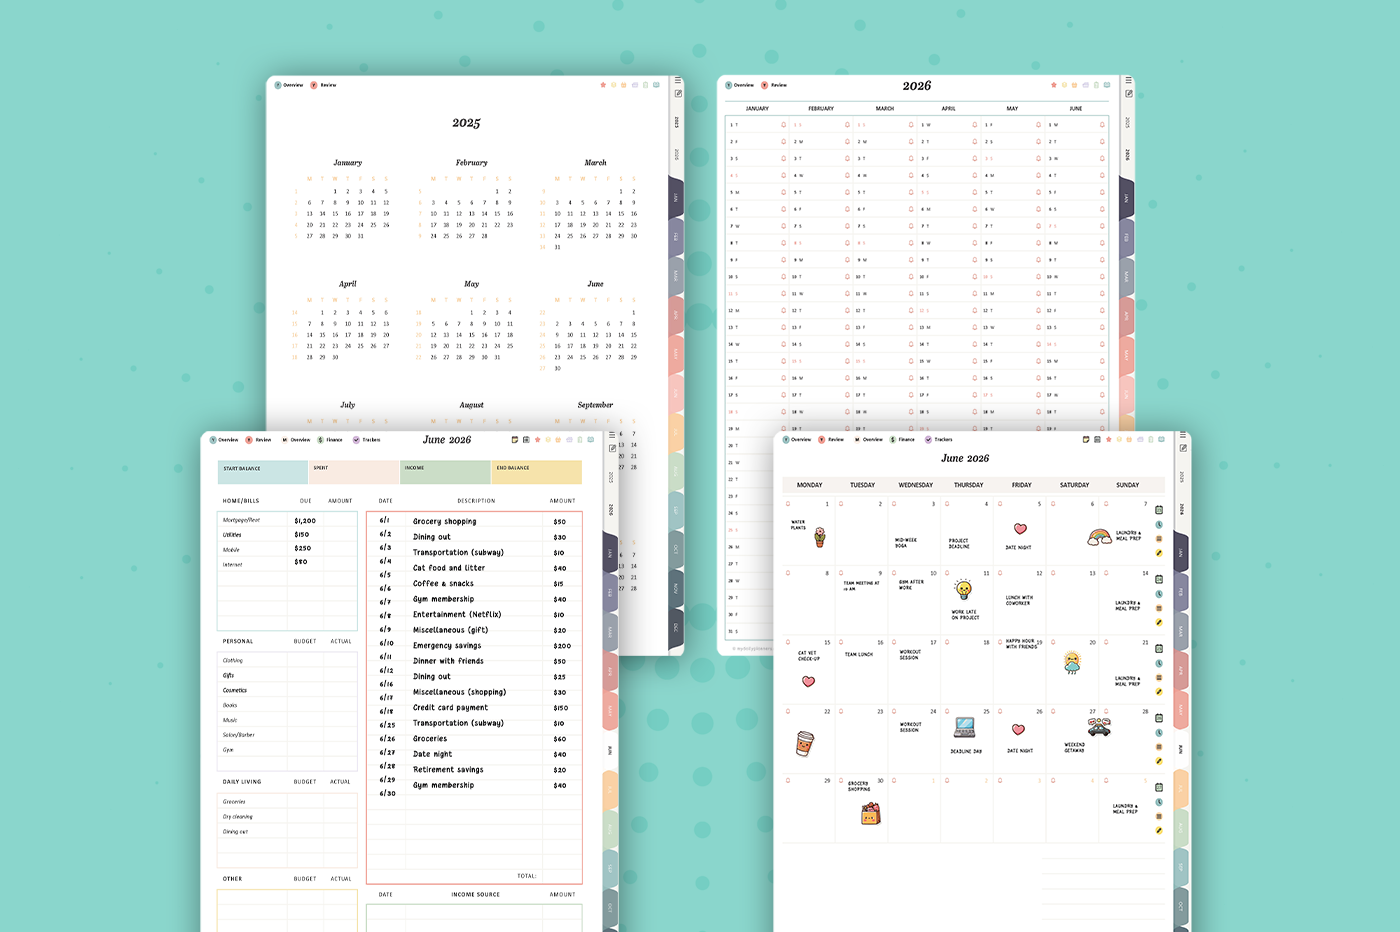Toggle reminder circle on Monday June 1
The image size is (1400, 932).
[788, 504]
